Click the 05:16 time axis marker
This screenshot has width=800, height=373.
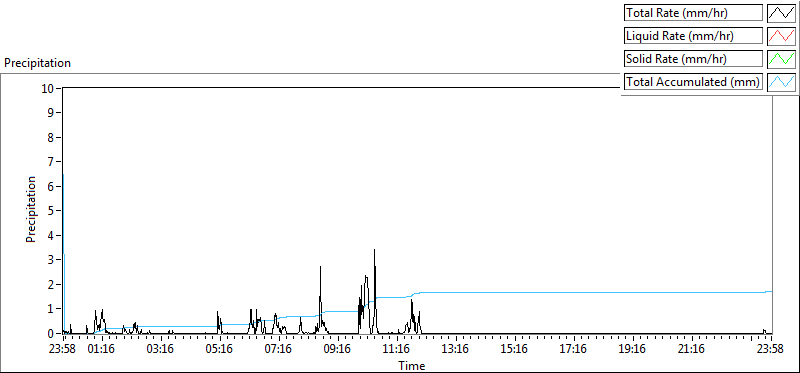click(220, 350)
